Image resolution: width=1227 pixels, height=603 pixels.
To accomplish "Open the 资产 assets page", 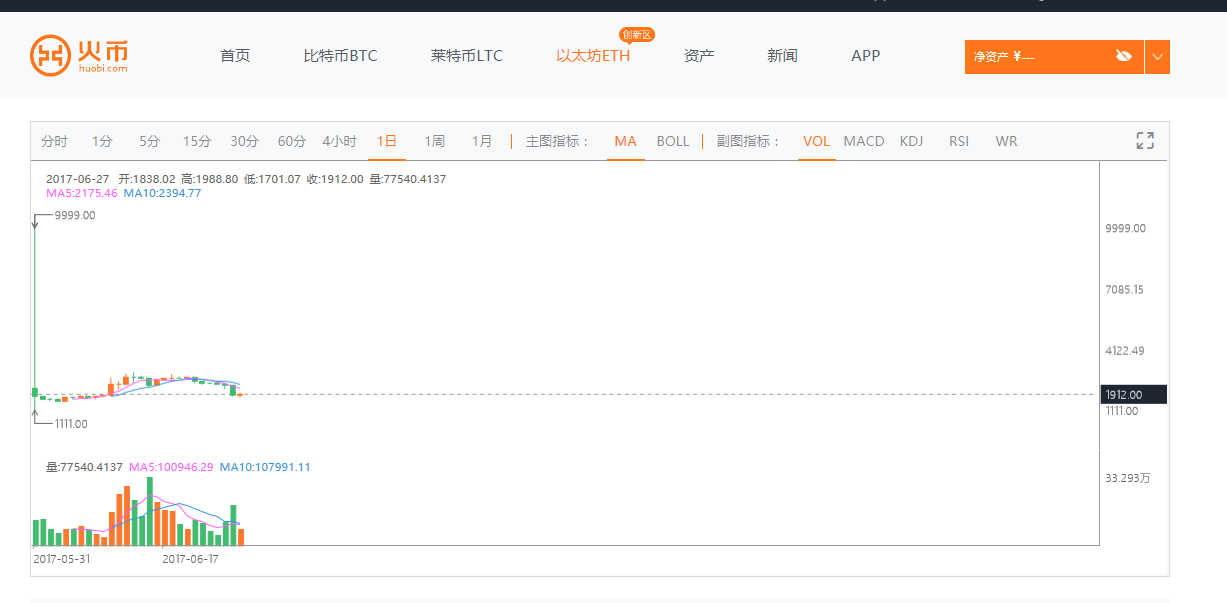I will pyautogui.click(x=699, y=56).
